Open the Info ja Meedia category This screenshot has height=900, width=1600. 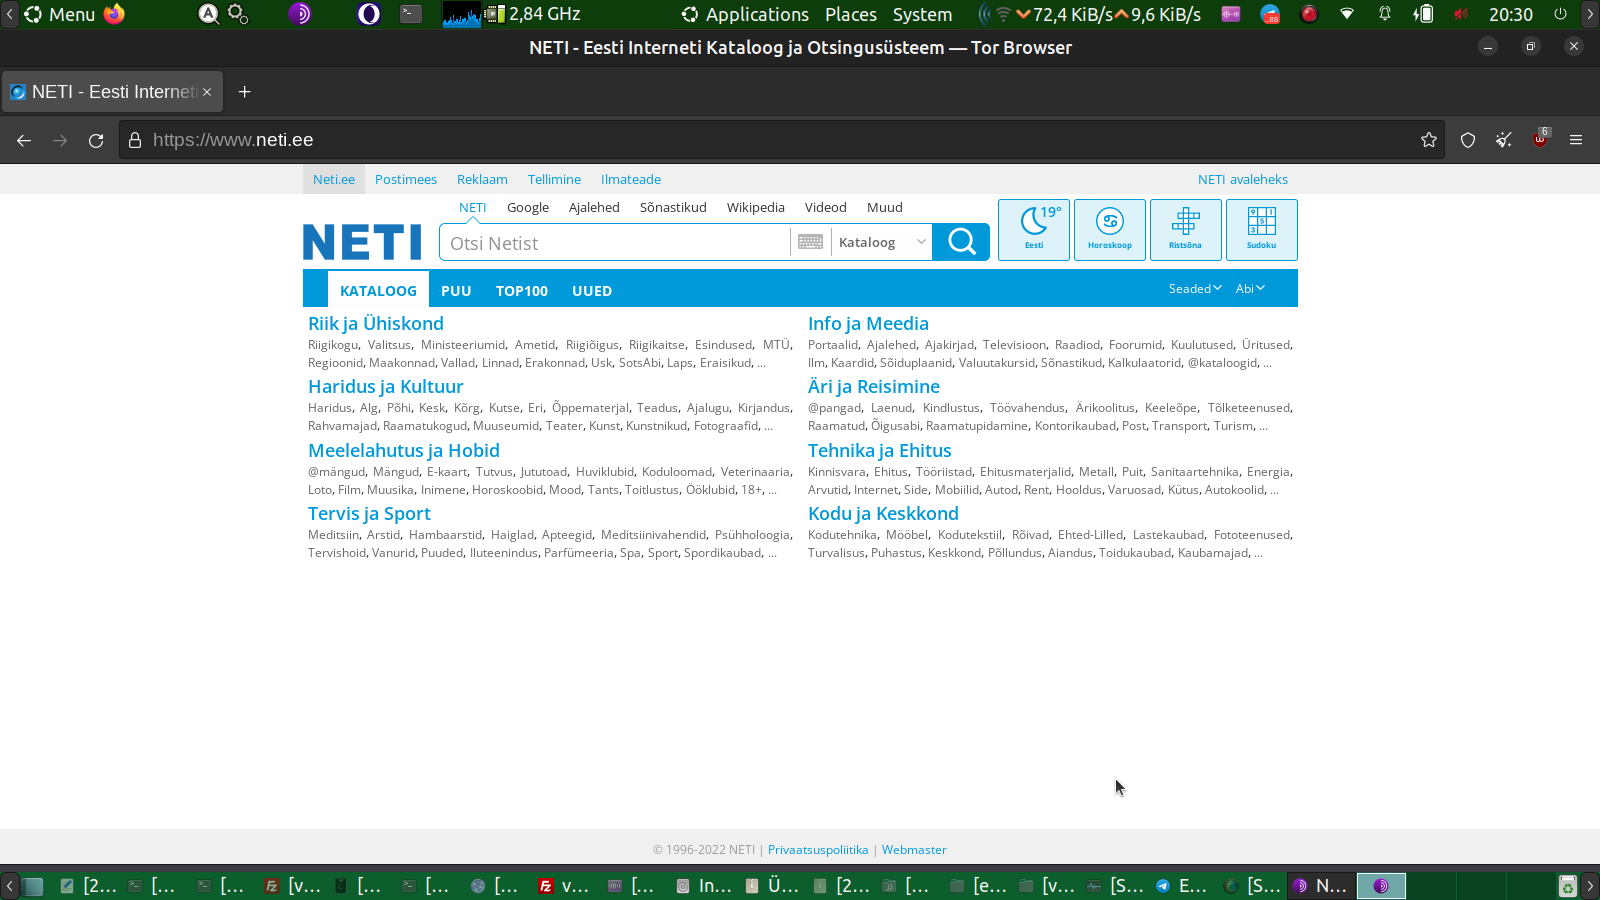[x=868, y=324]
